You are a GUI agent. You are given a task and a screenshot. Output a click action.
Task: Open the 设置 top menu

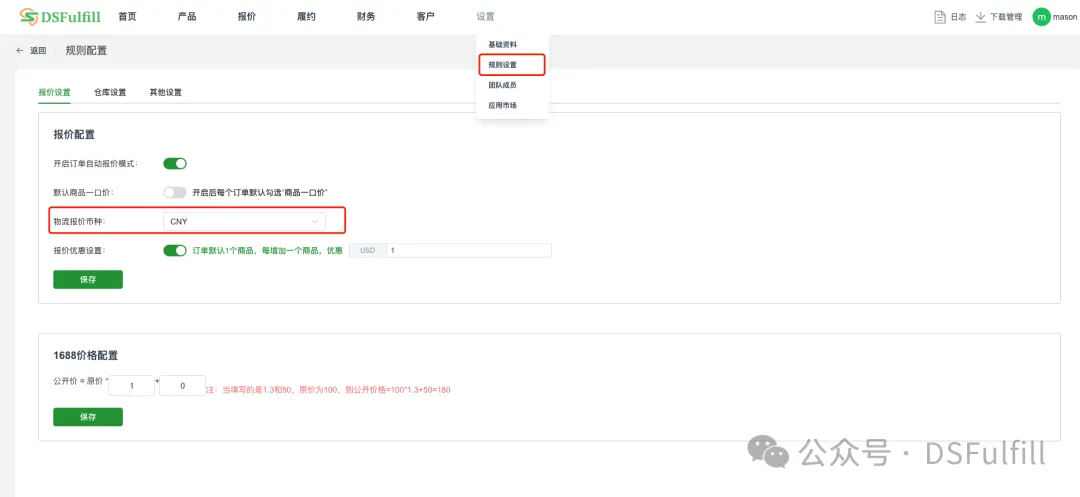pos(485,17)
